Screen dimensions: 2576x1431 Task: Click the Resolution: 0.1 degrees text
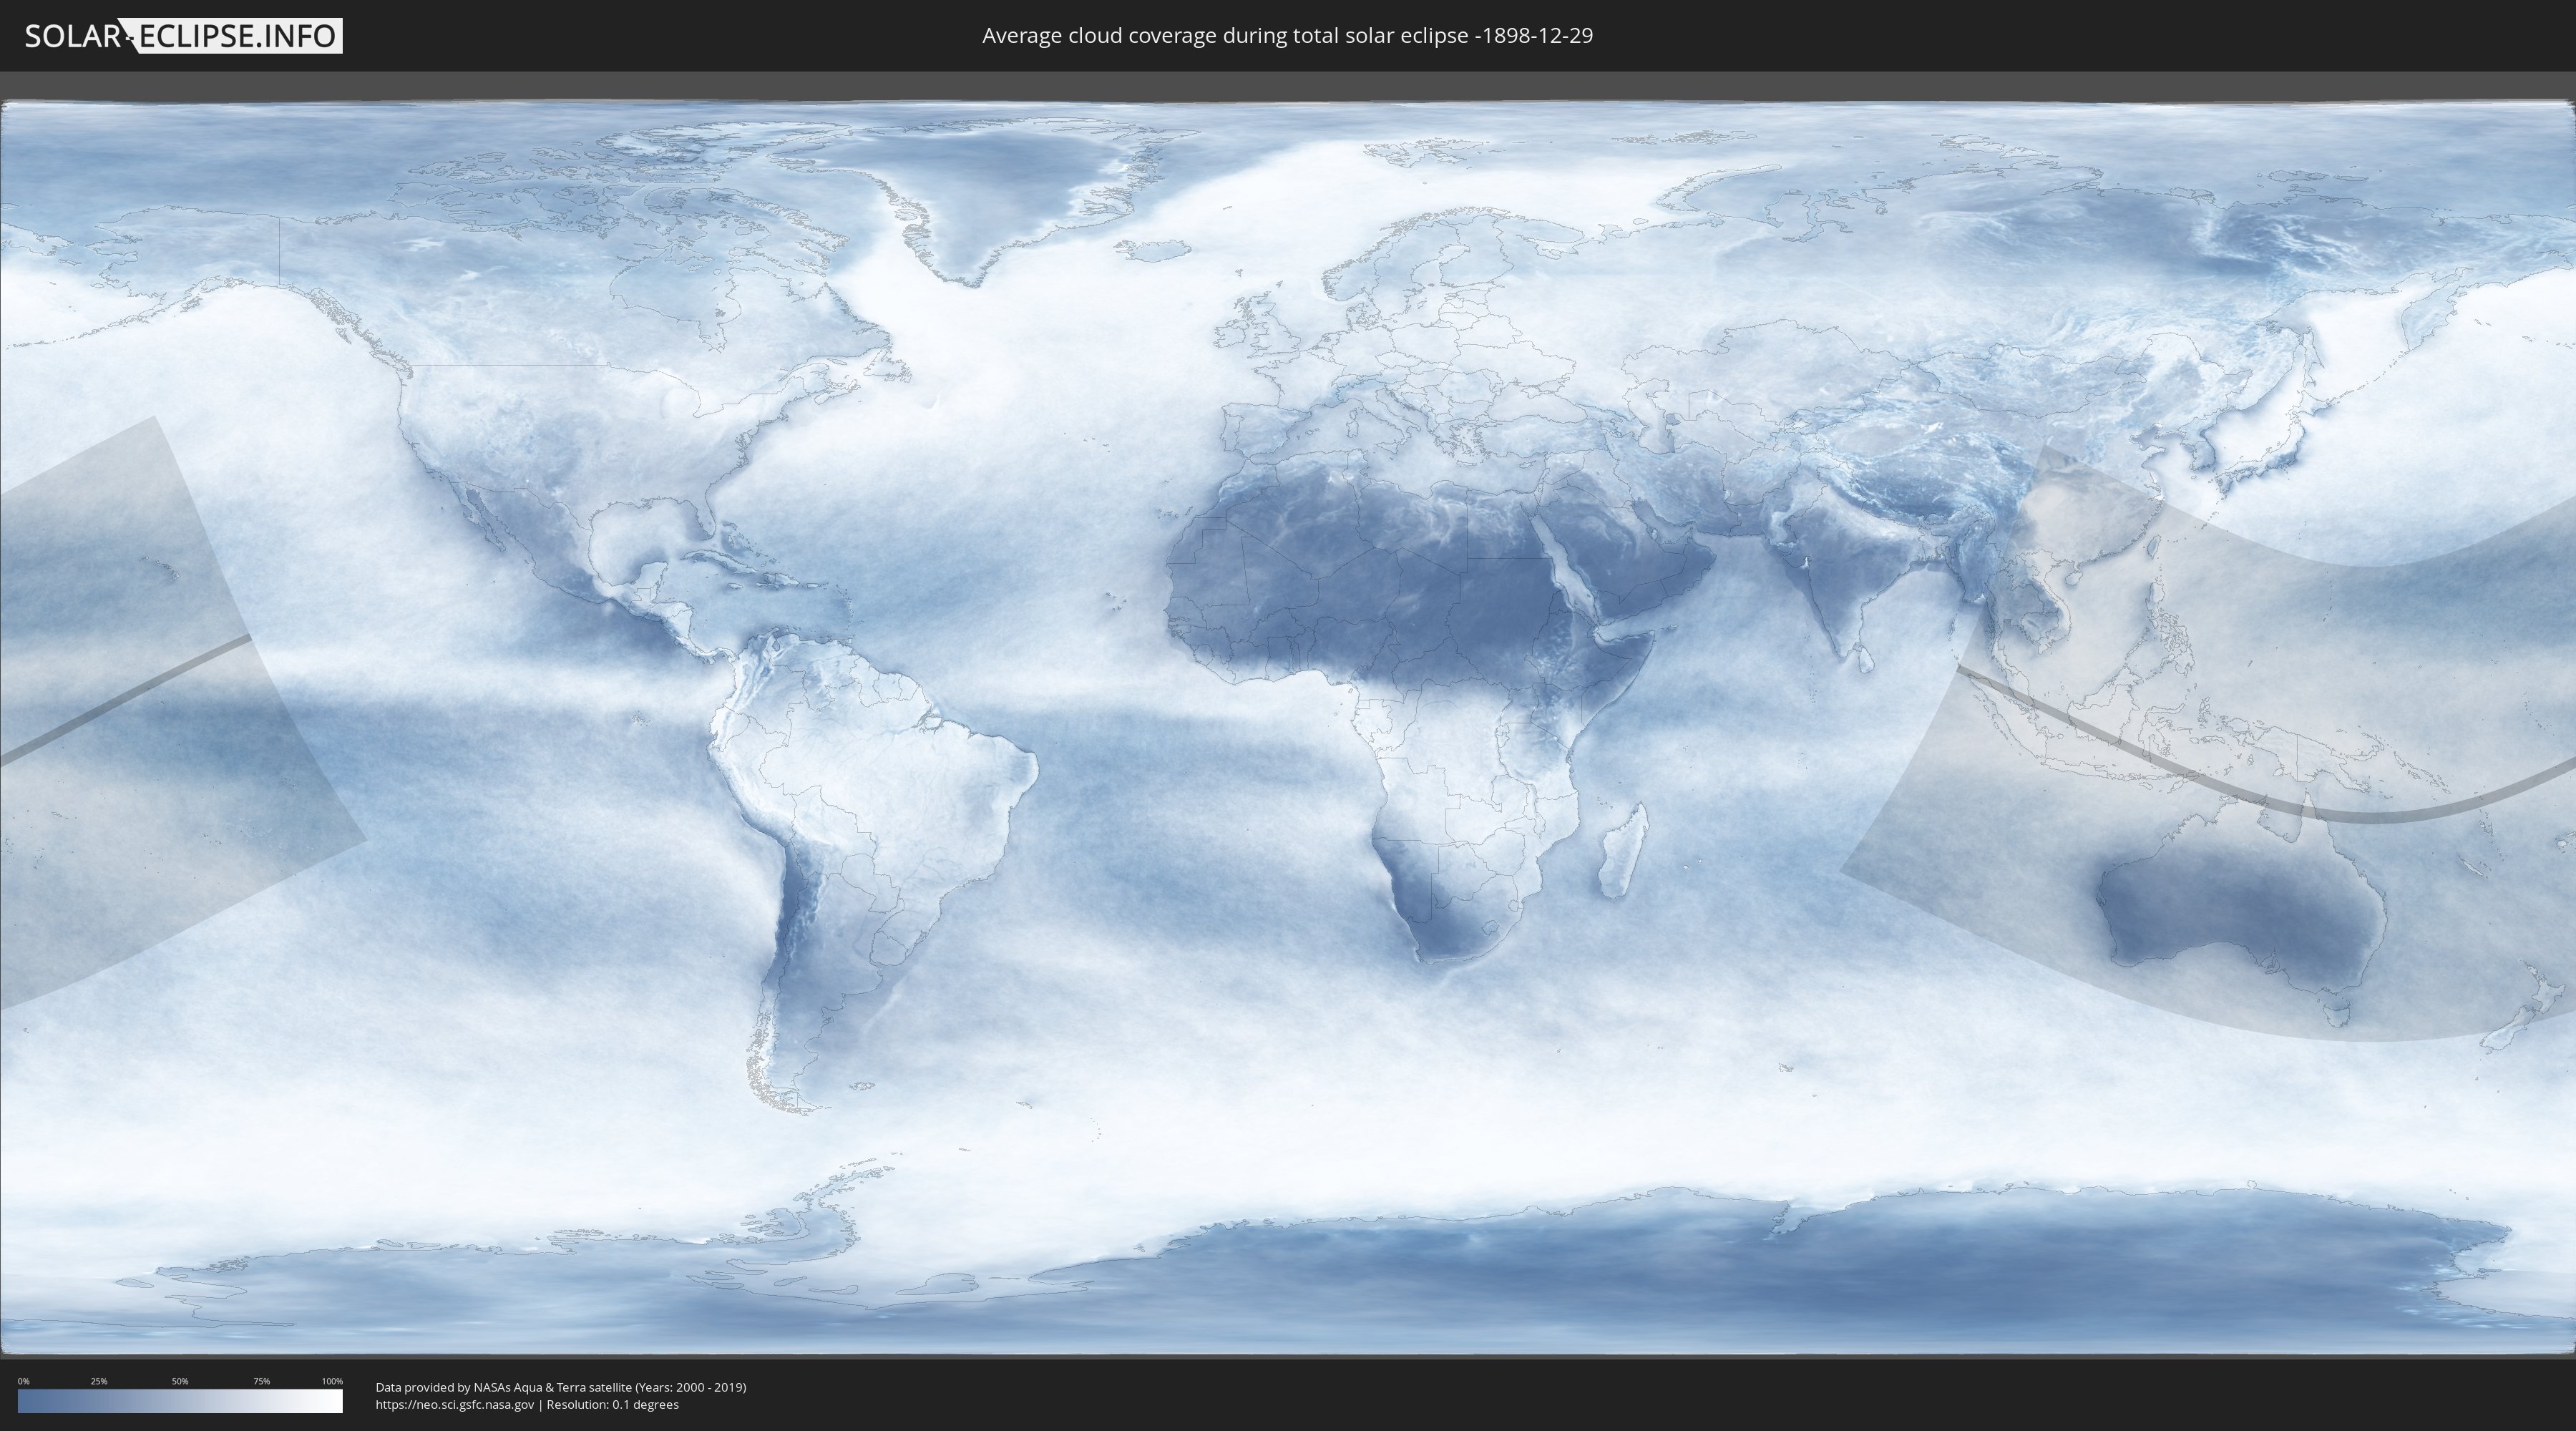point(612,1404)
